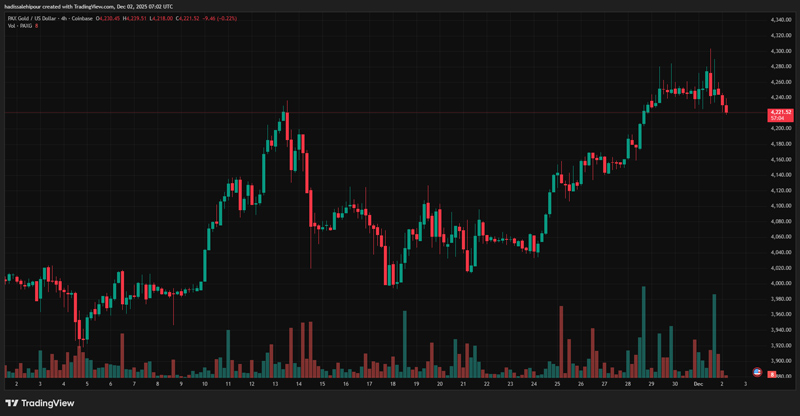This screenshot has width=800, height=416.
Task: Open the TradingView.com link in header text
Action: (x=91, y=8)
